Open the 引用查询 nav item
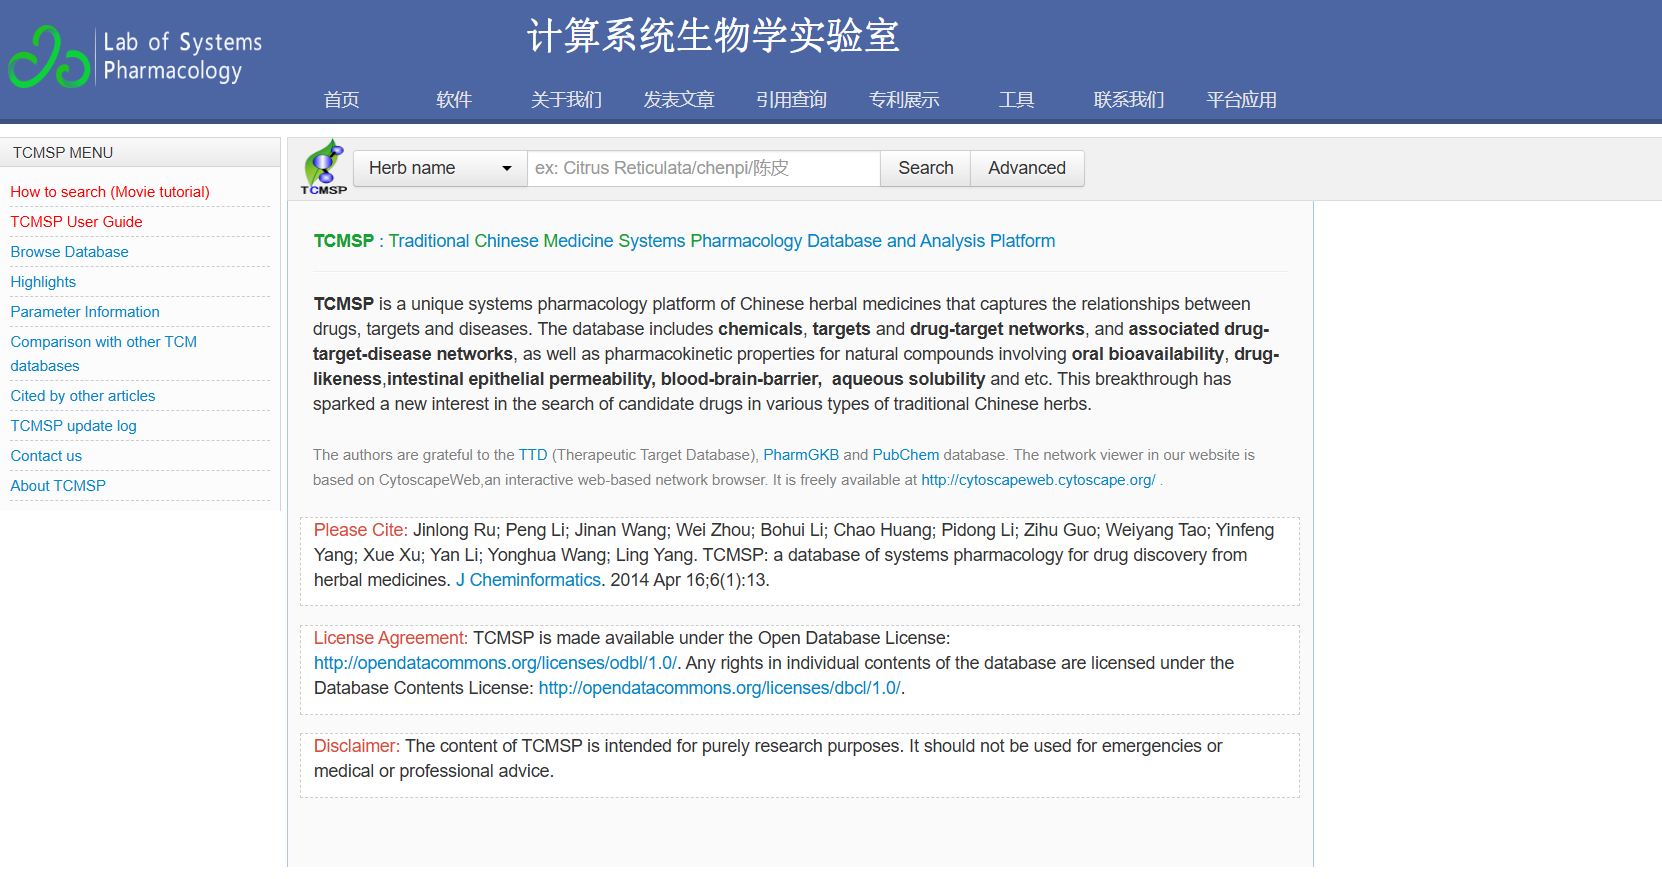Screen dimensions: 1662x879 click(x=792, y=99)
